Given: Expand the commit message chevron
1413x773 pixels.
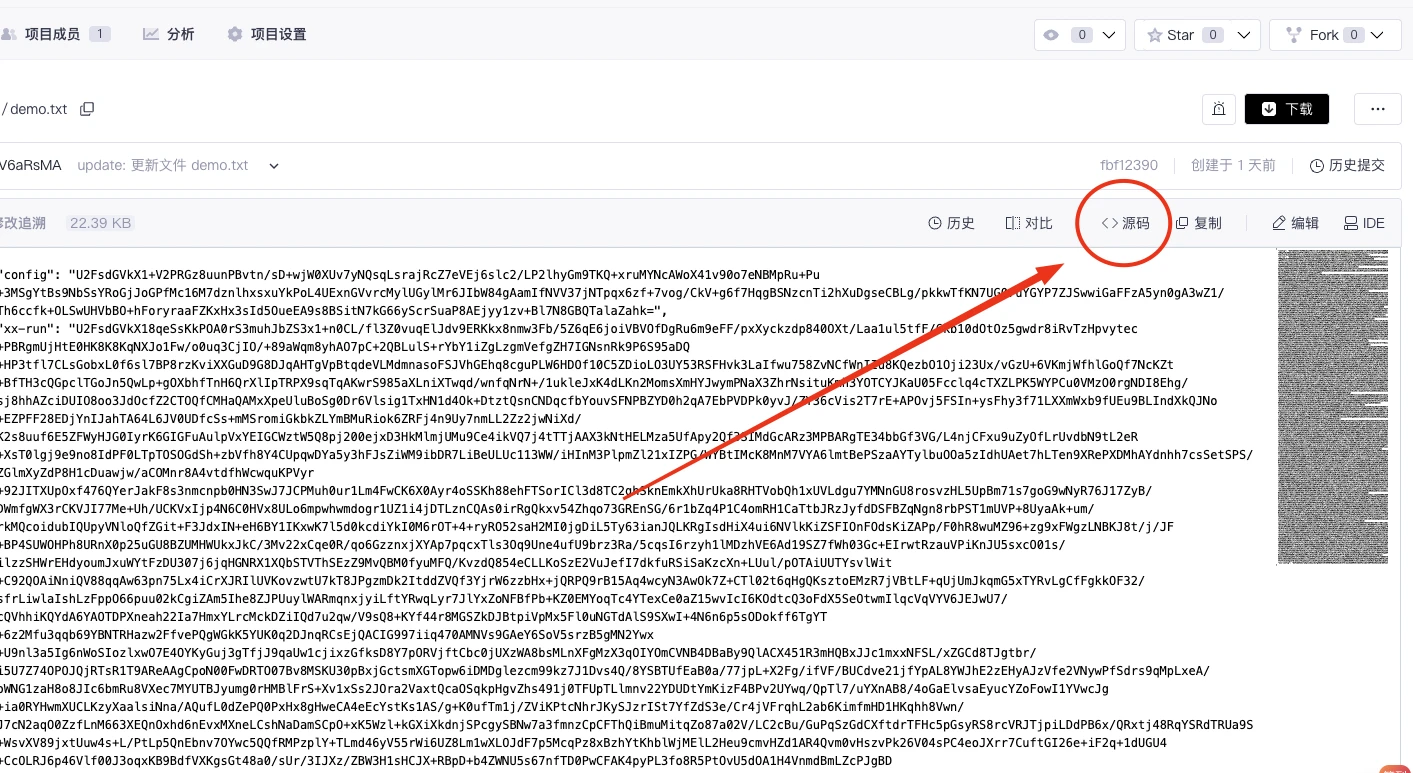Looking at the screenshot, I should click(274, 166).
